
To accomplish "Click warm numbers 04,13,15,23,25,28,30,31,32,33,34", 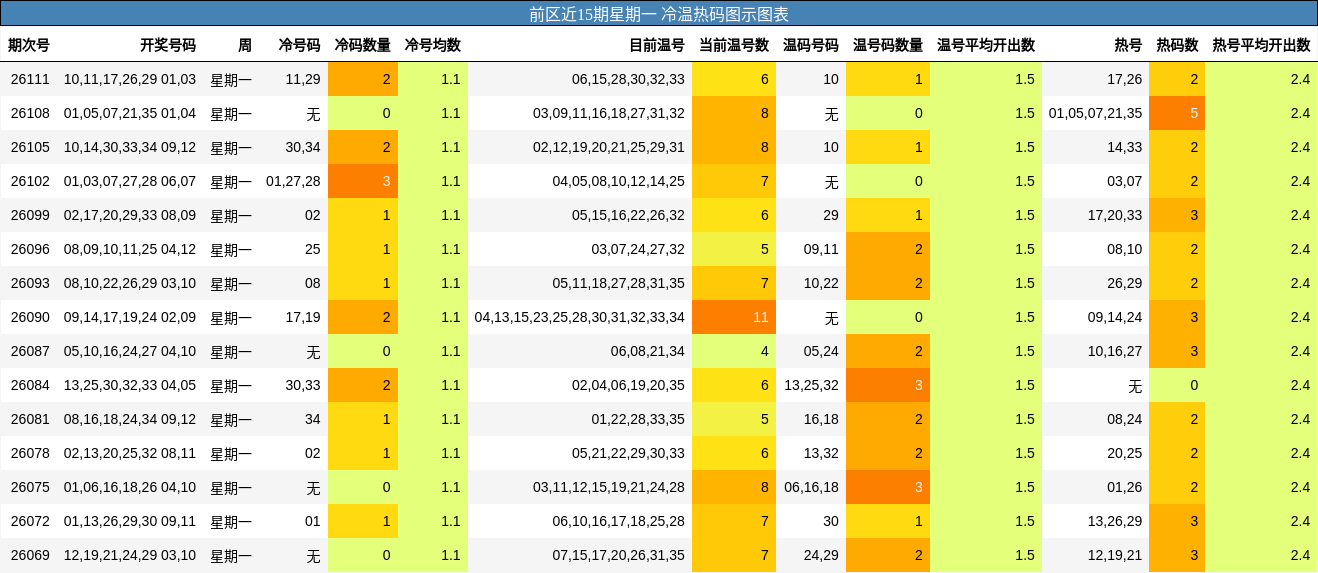I will pyautogui.click(x=580, y=317).
